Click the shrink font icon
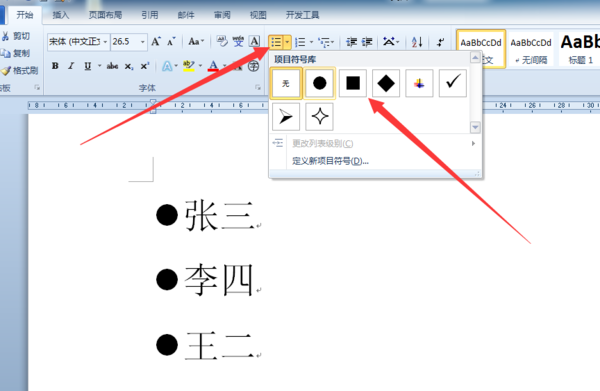The image size is (600, 391). [171, 41]
